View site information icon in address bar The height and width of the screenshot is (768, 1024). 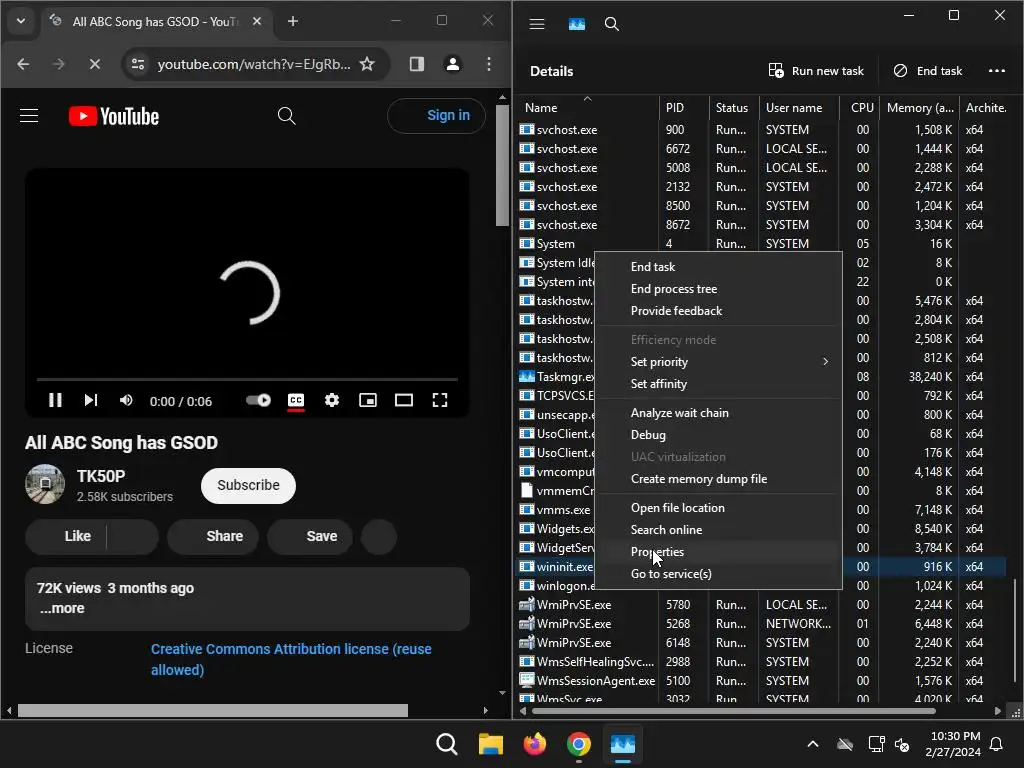[x=138, y=64]
